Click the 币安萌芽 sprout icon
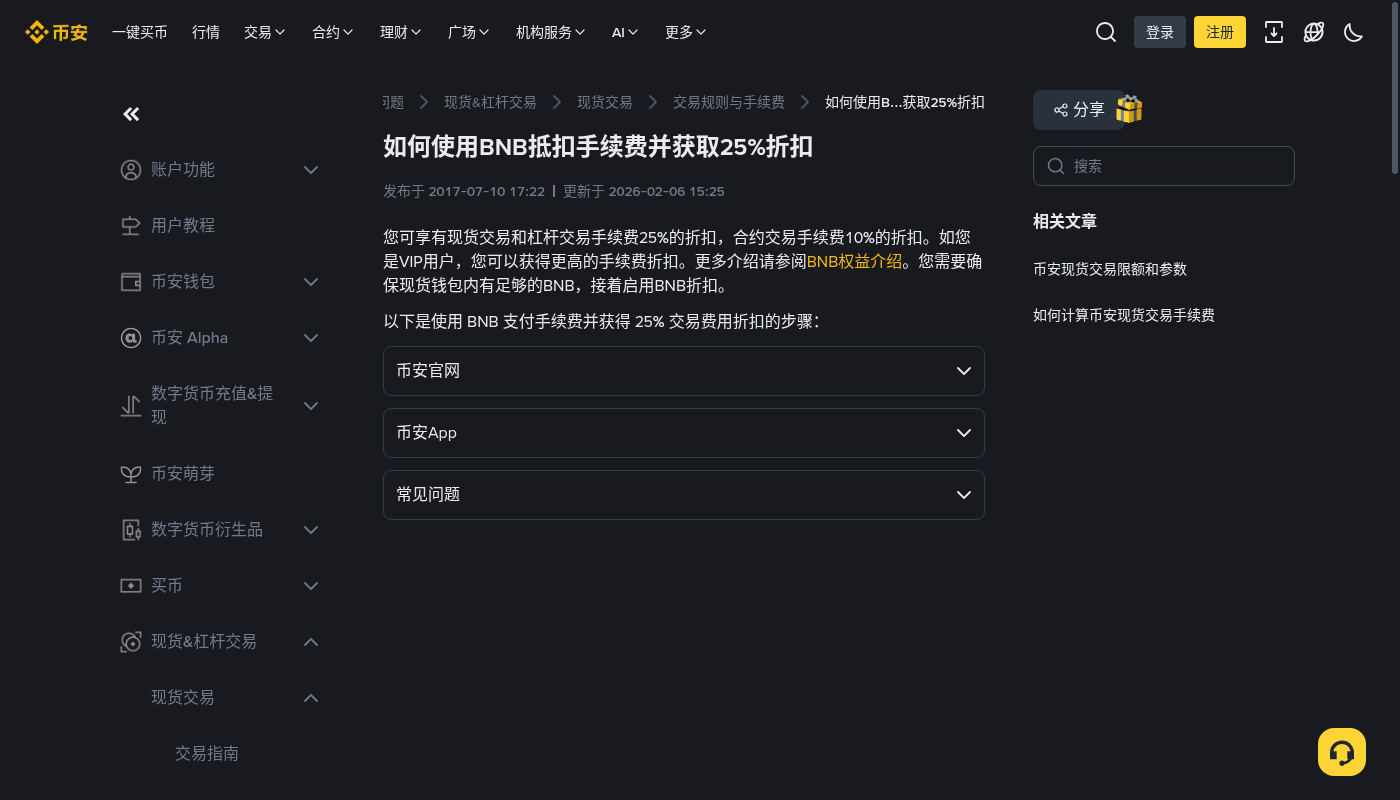The width and height of the screenshot is (1400, 800). [x=131, y=474]
